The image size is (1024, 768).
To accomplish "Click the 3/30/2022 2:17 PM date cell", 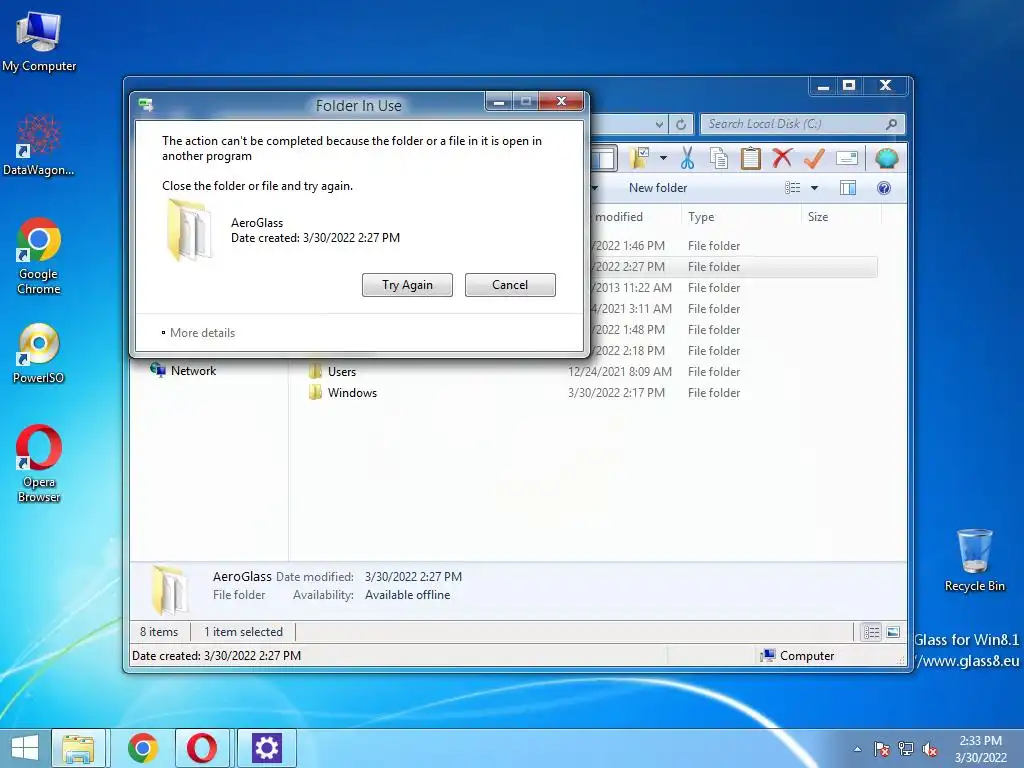I will [616, 392].
